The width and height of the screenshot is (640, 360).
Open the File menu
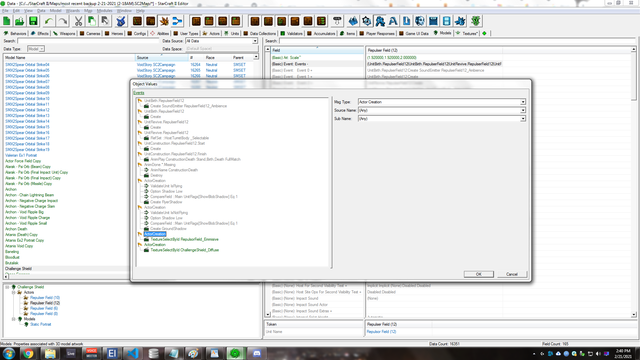pos(5,11)
